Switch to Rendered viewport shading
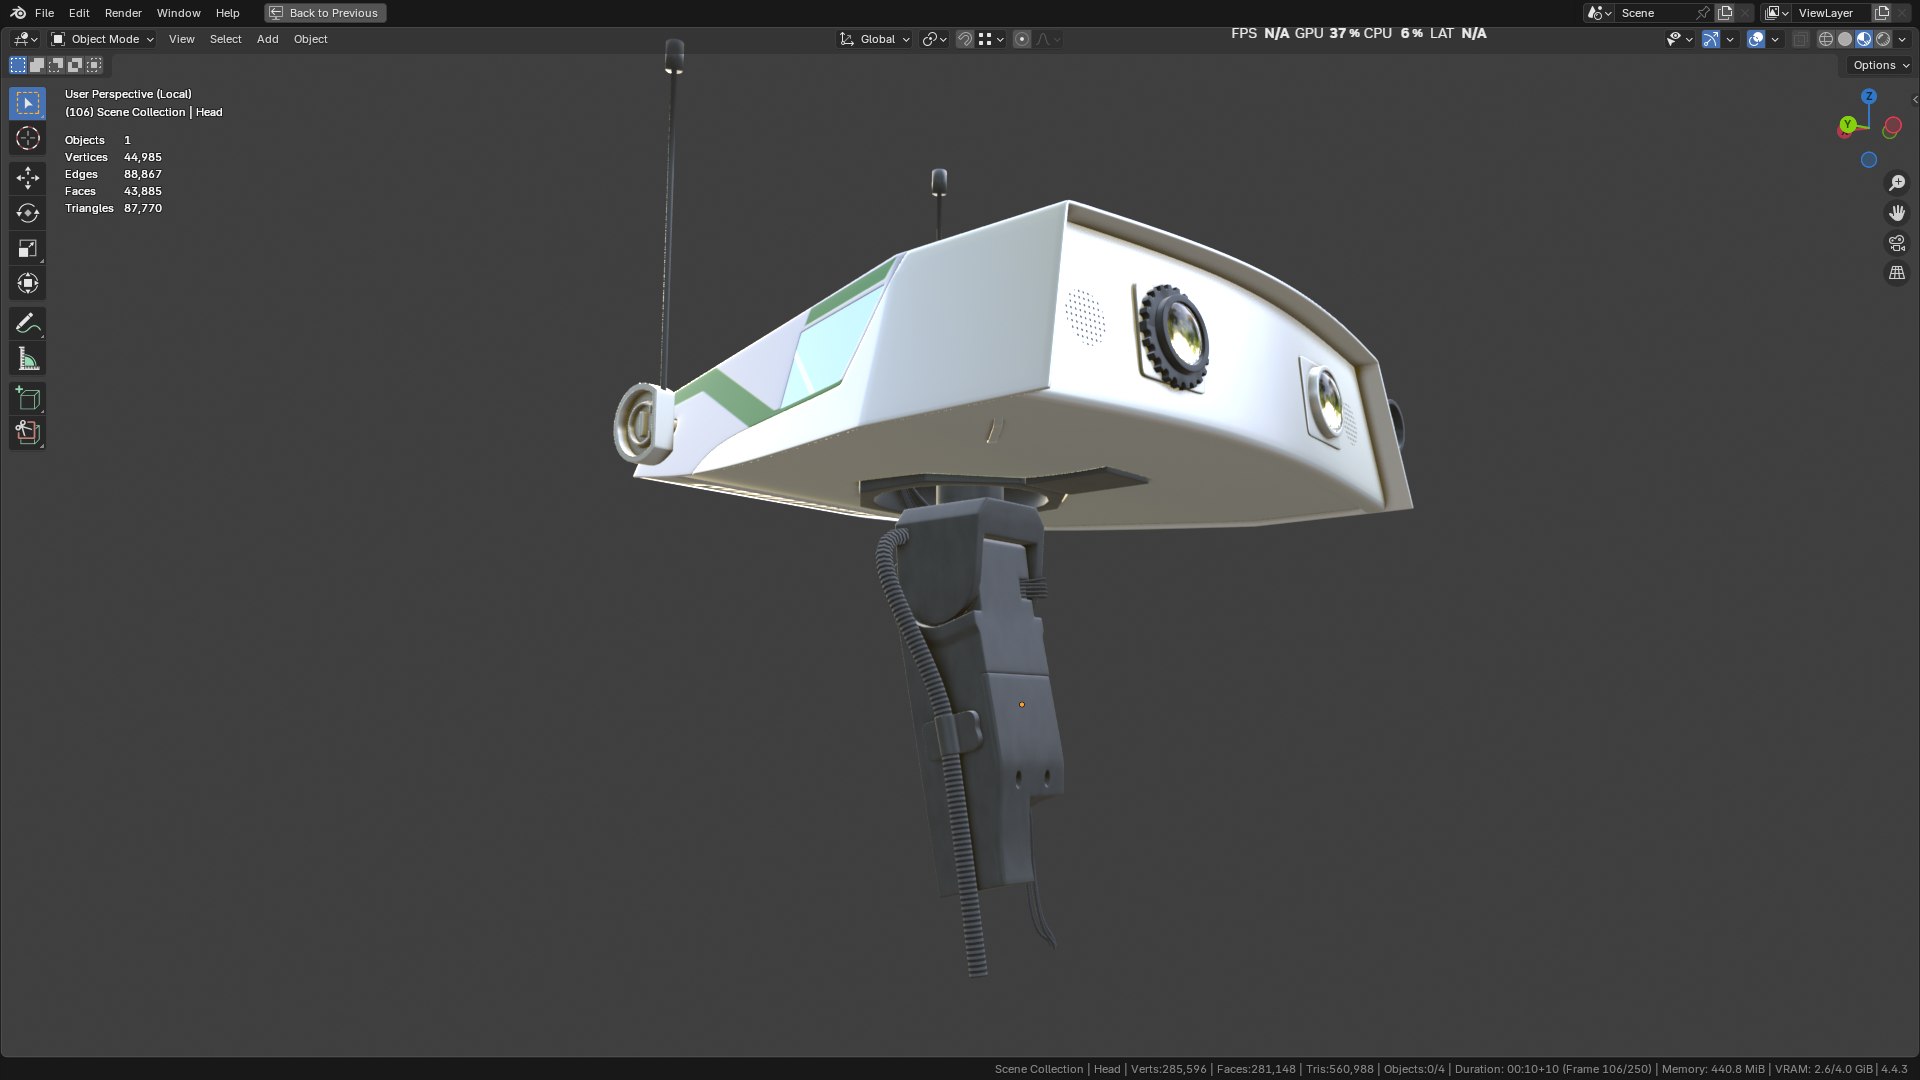This screenshot has height=1080, width=1920. [x=1883, y=39]
